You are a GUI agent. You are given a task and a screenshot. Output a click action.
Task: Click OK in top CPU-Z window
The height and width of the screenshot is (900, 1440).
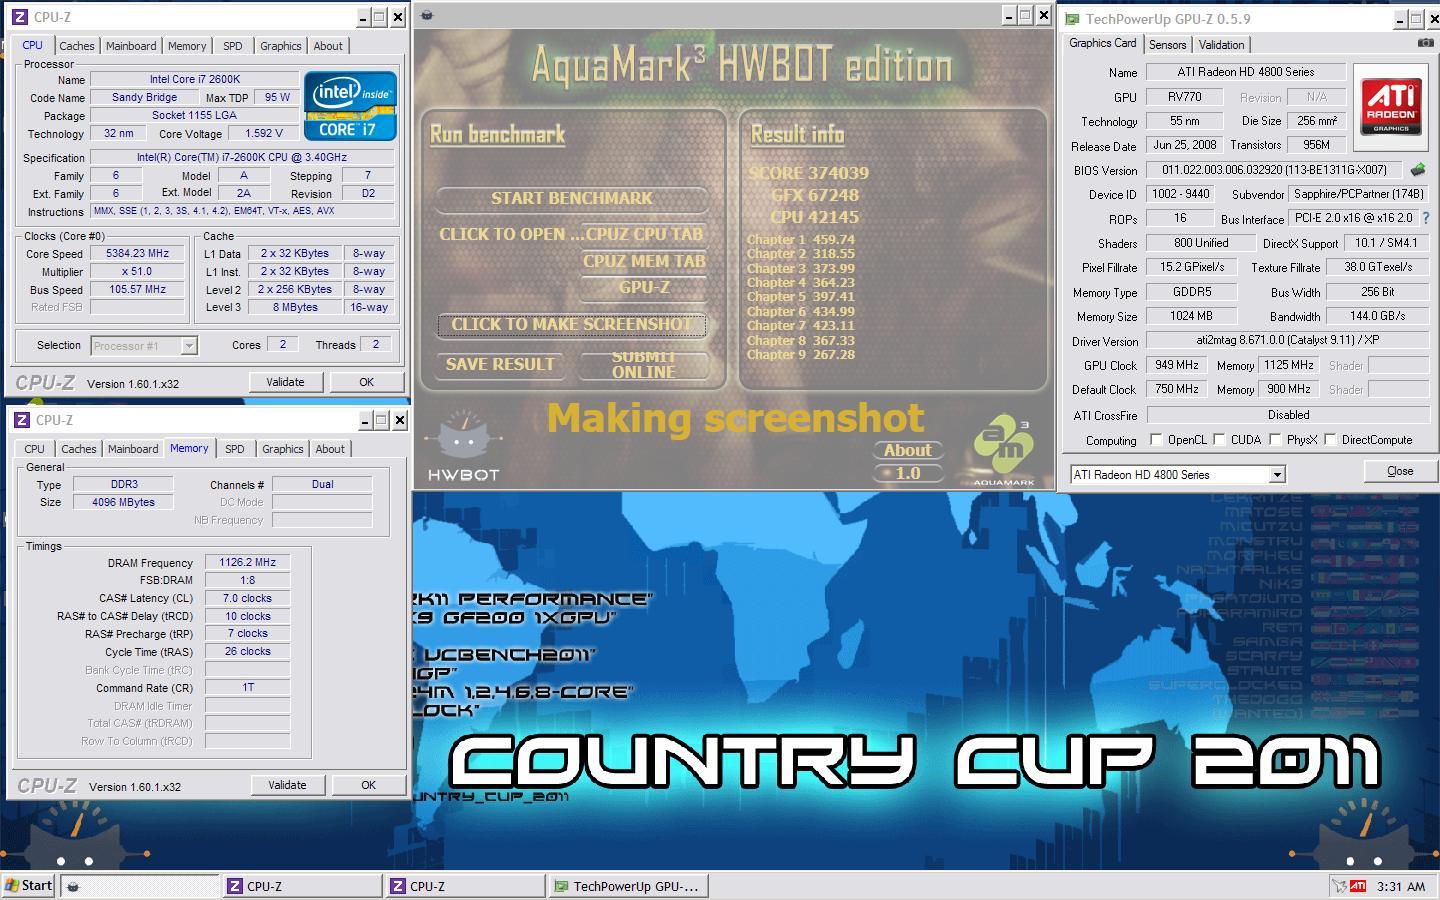click(x=366, y=382)
